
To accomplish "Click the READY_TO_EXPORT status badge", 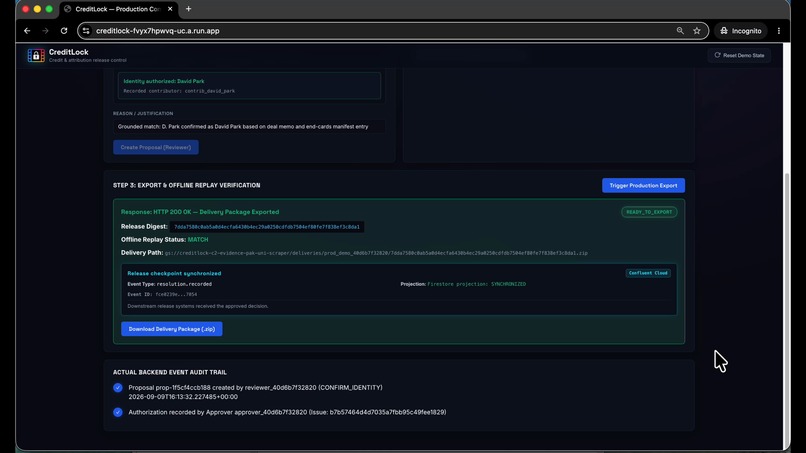I will (649, 212).
